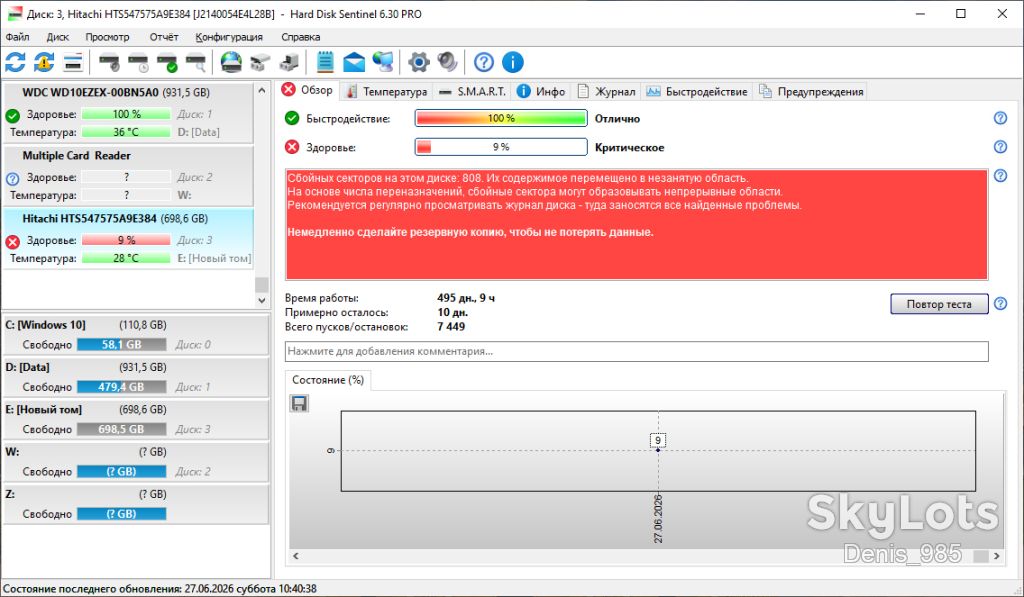Click the disk icon with green checkmark

[x=167, y=63]
